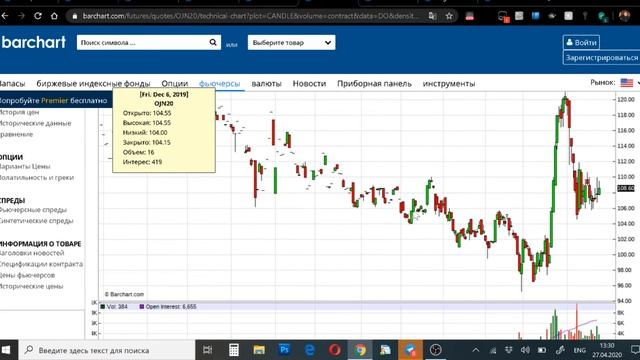
Task: Click the browser forward arrow
Action: [x=21, y=16]
